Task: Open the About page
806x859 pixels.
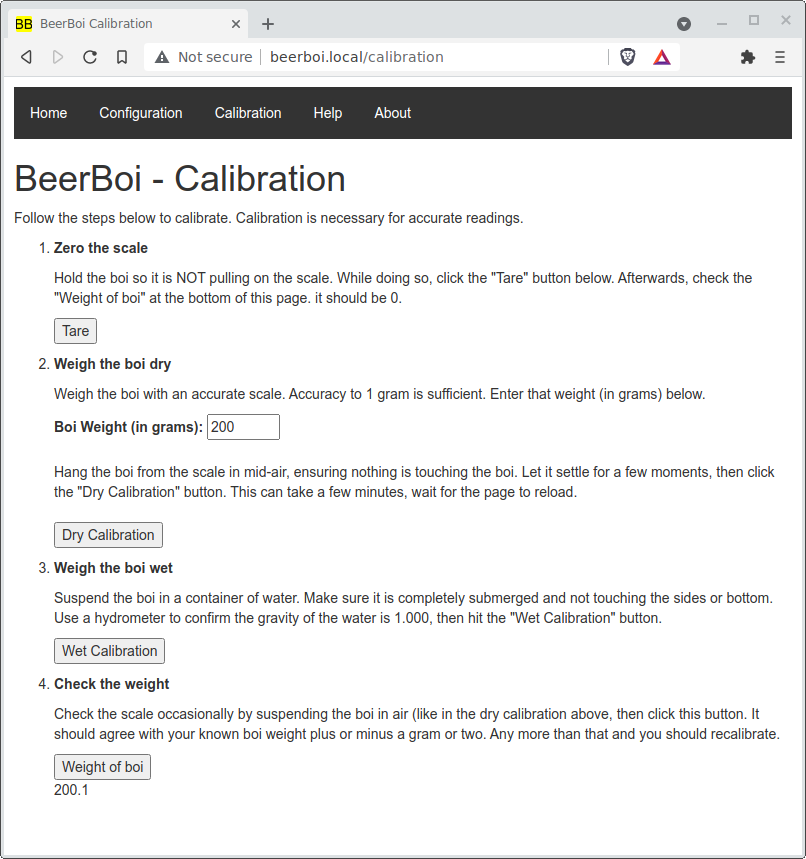Action: pyautogui.click(x=393, y=113)
